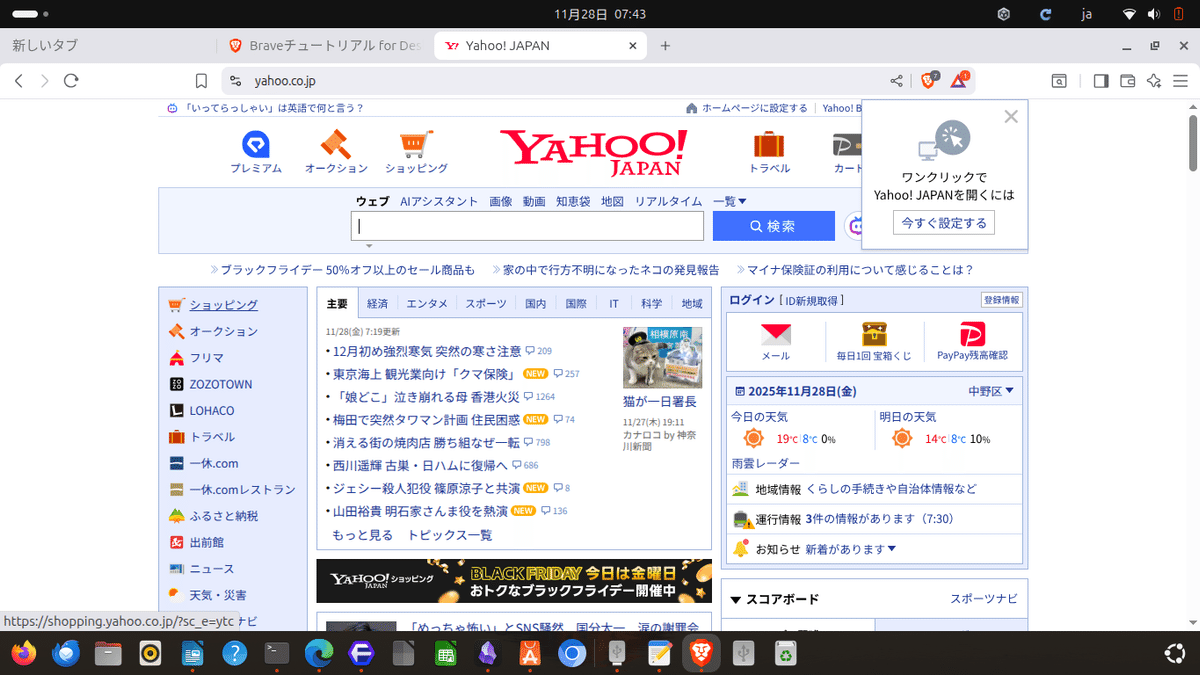Image resolution: width=1200 pixels, height=675 pixels.
Task: Open Yahoo!ショッピング via the cart icon
Action: (x=415, y=148)
